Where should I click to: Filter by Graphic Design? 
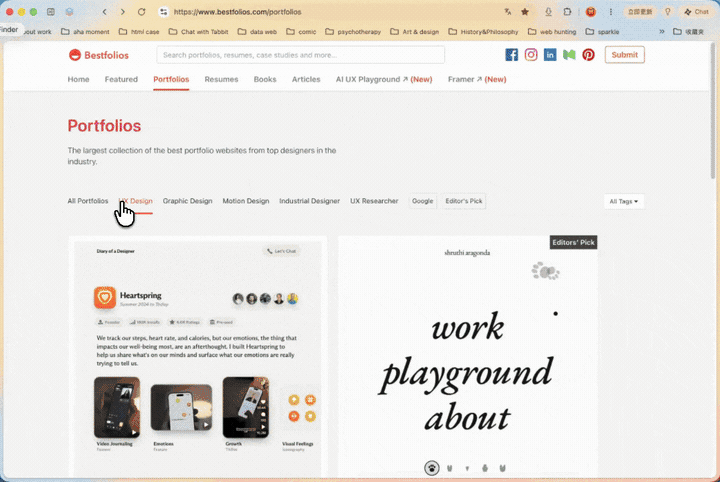[x=187, y=201]
